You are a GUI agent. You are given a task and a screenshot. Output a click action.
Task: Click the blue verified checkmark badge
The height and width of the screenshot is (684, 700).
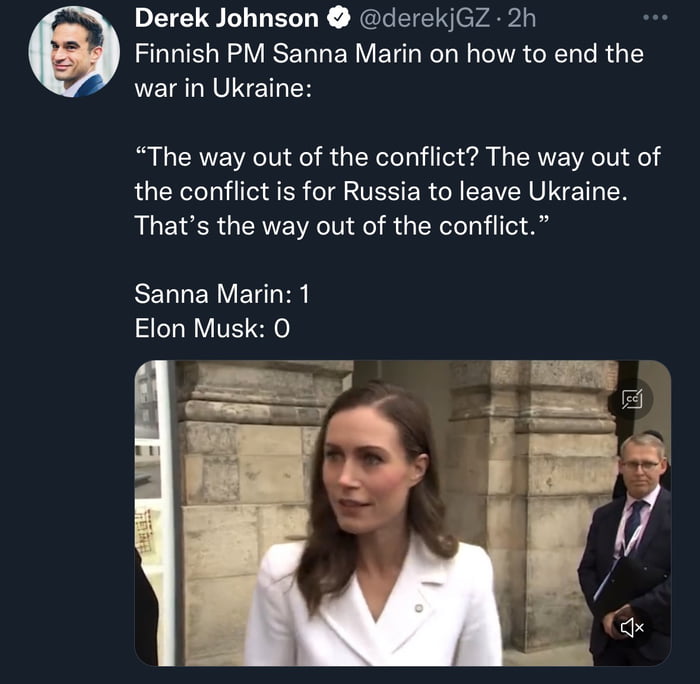(339, 18)
